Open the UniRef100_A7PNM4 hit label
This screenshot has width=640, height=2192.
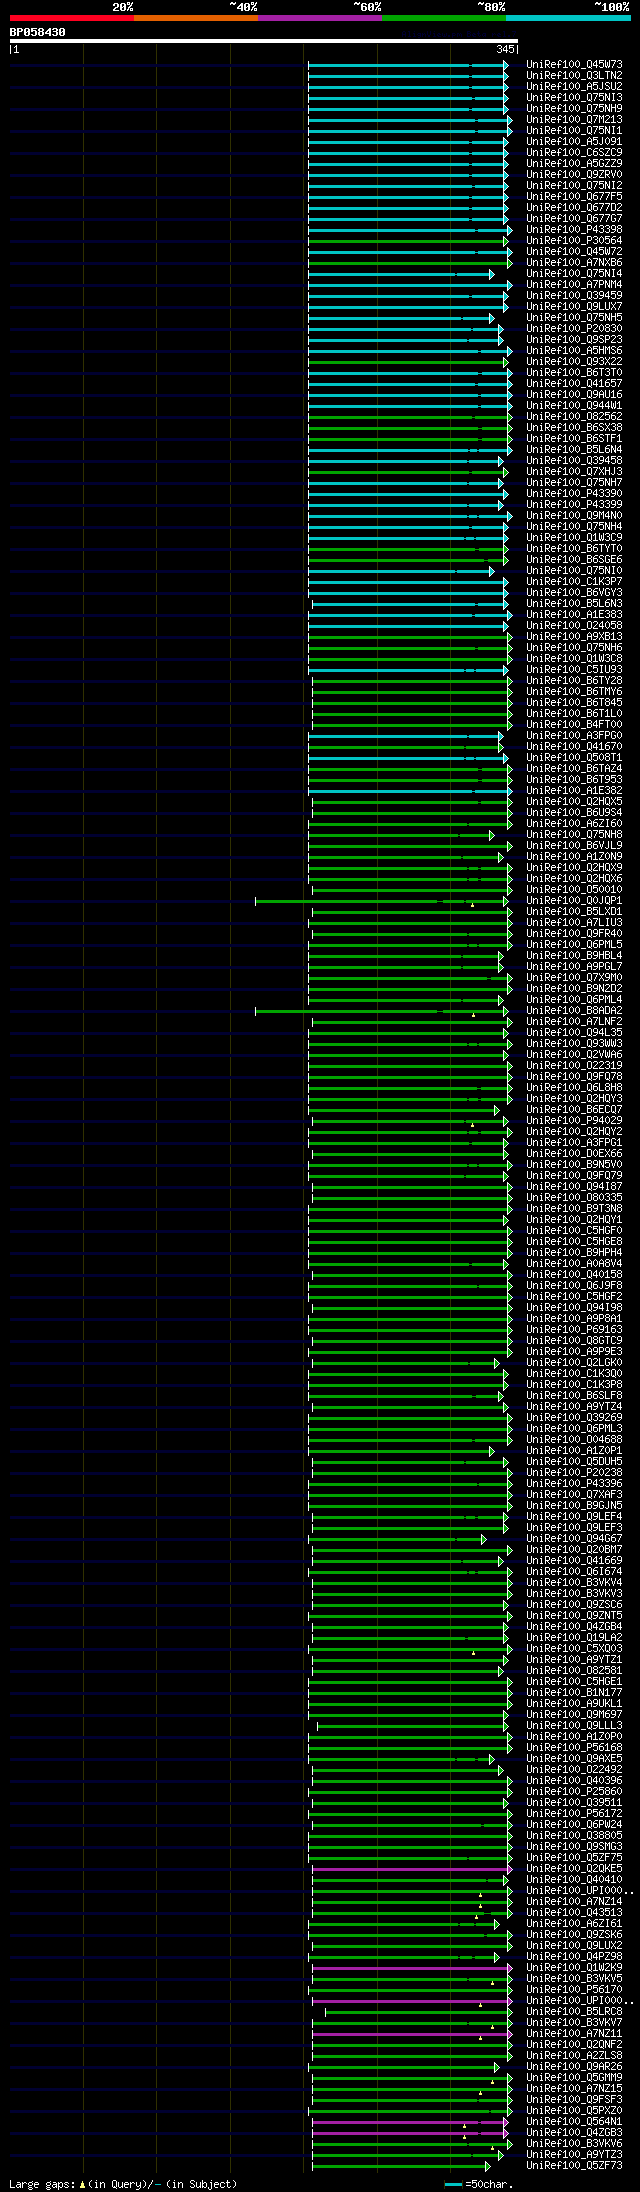click(574, 285)
